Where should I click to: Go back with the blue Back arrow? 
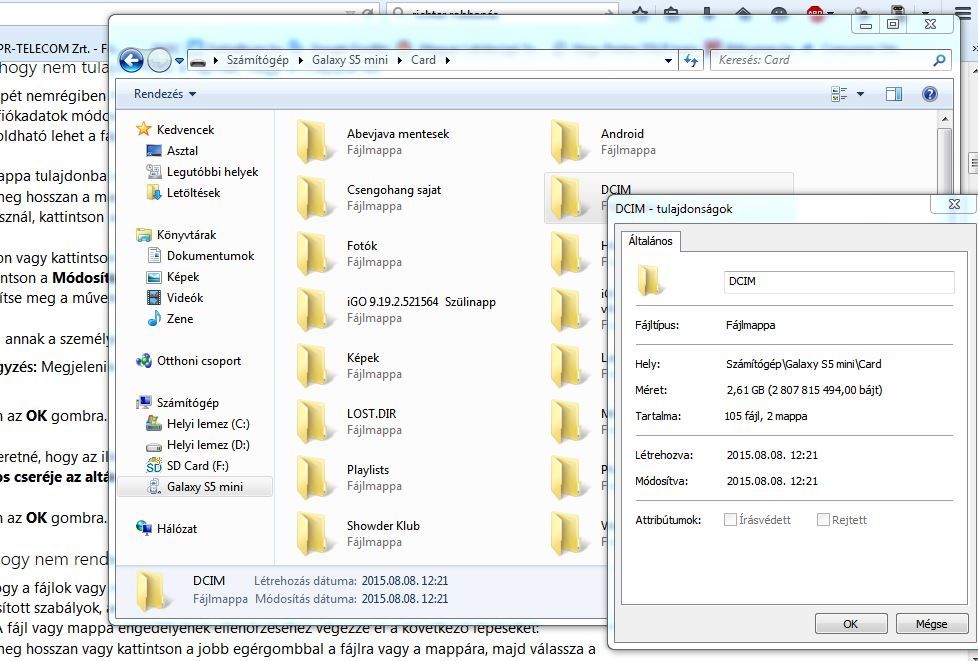pos(131,60)
